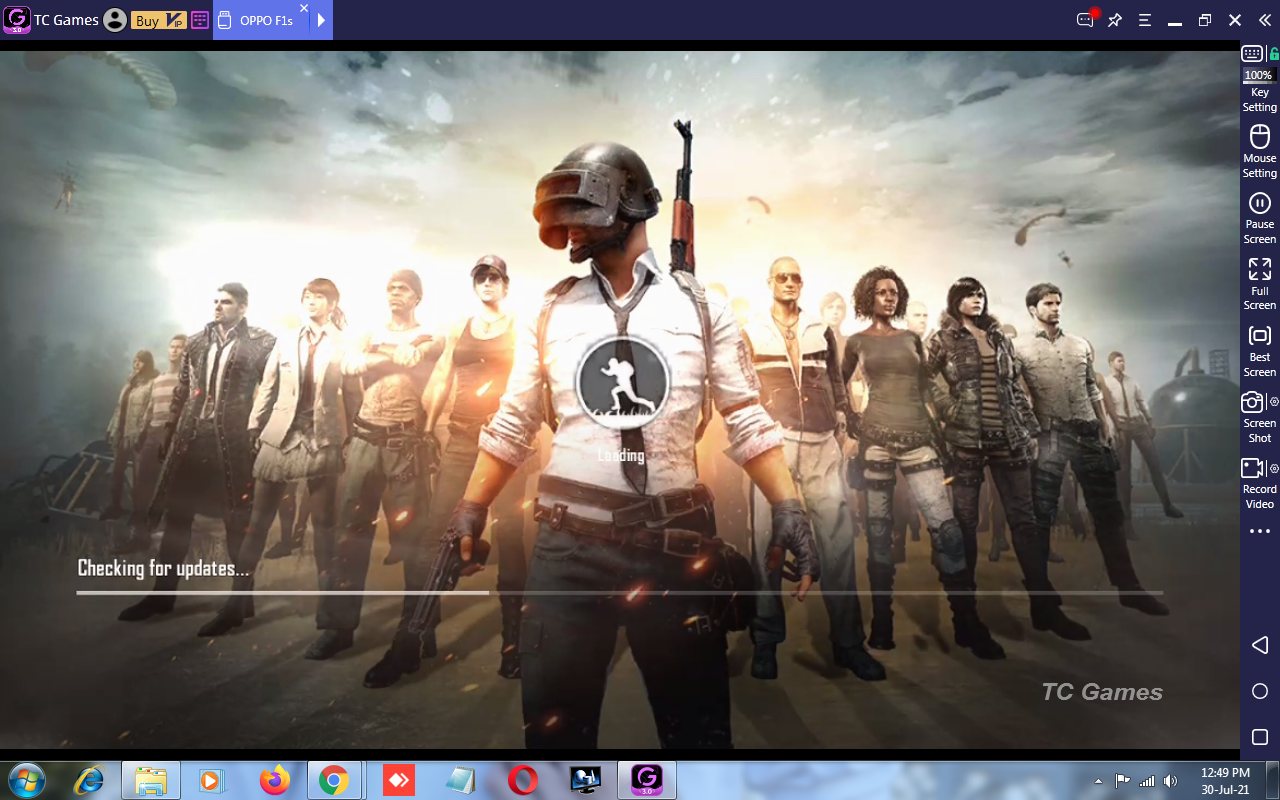
Task: Open the user account profile icon
Action: (x=115, y=20)
